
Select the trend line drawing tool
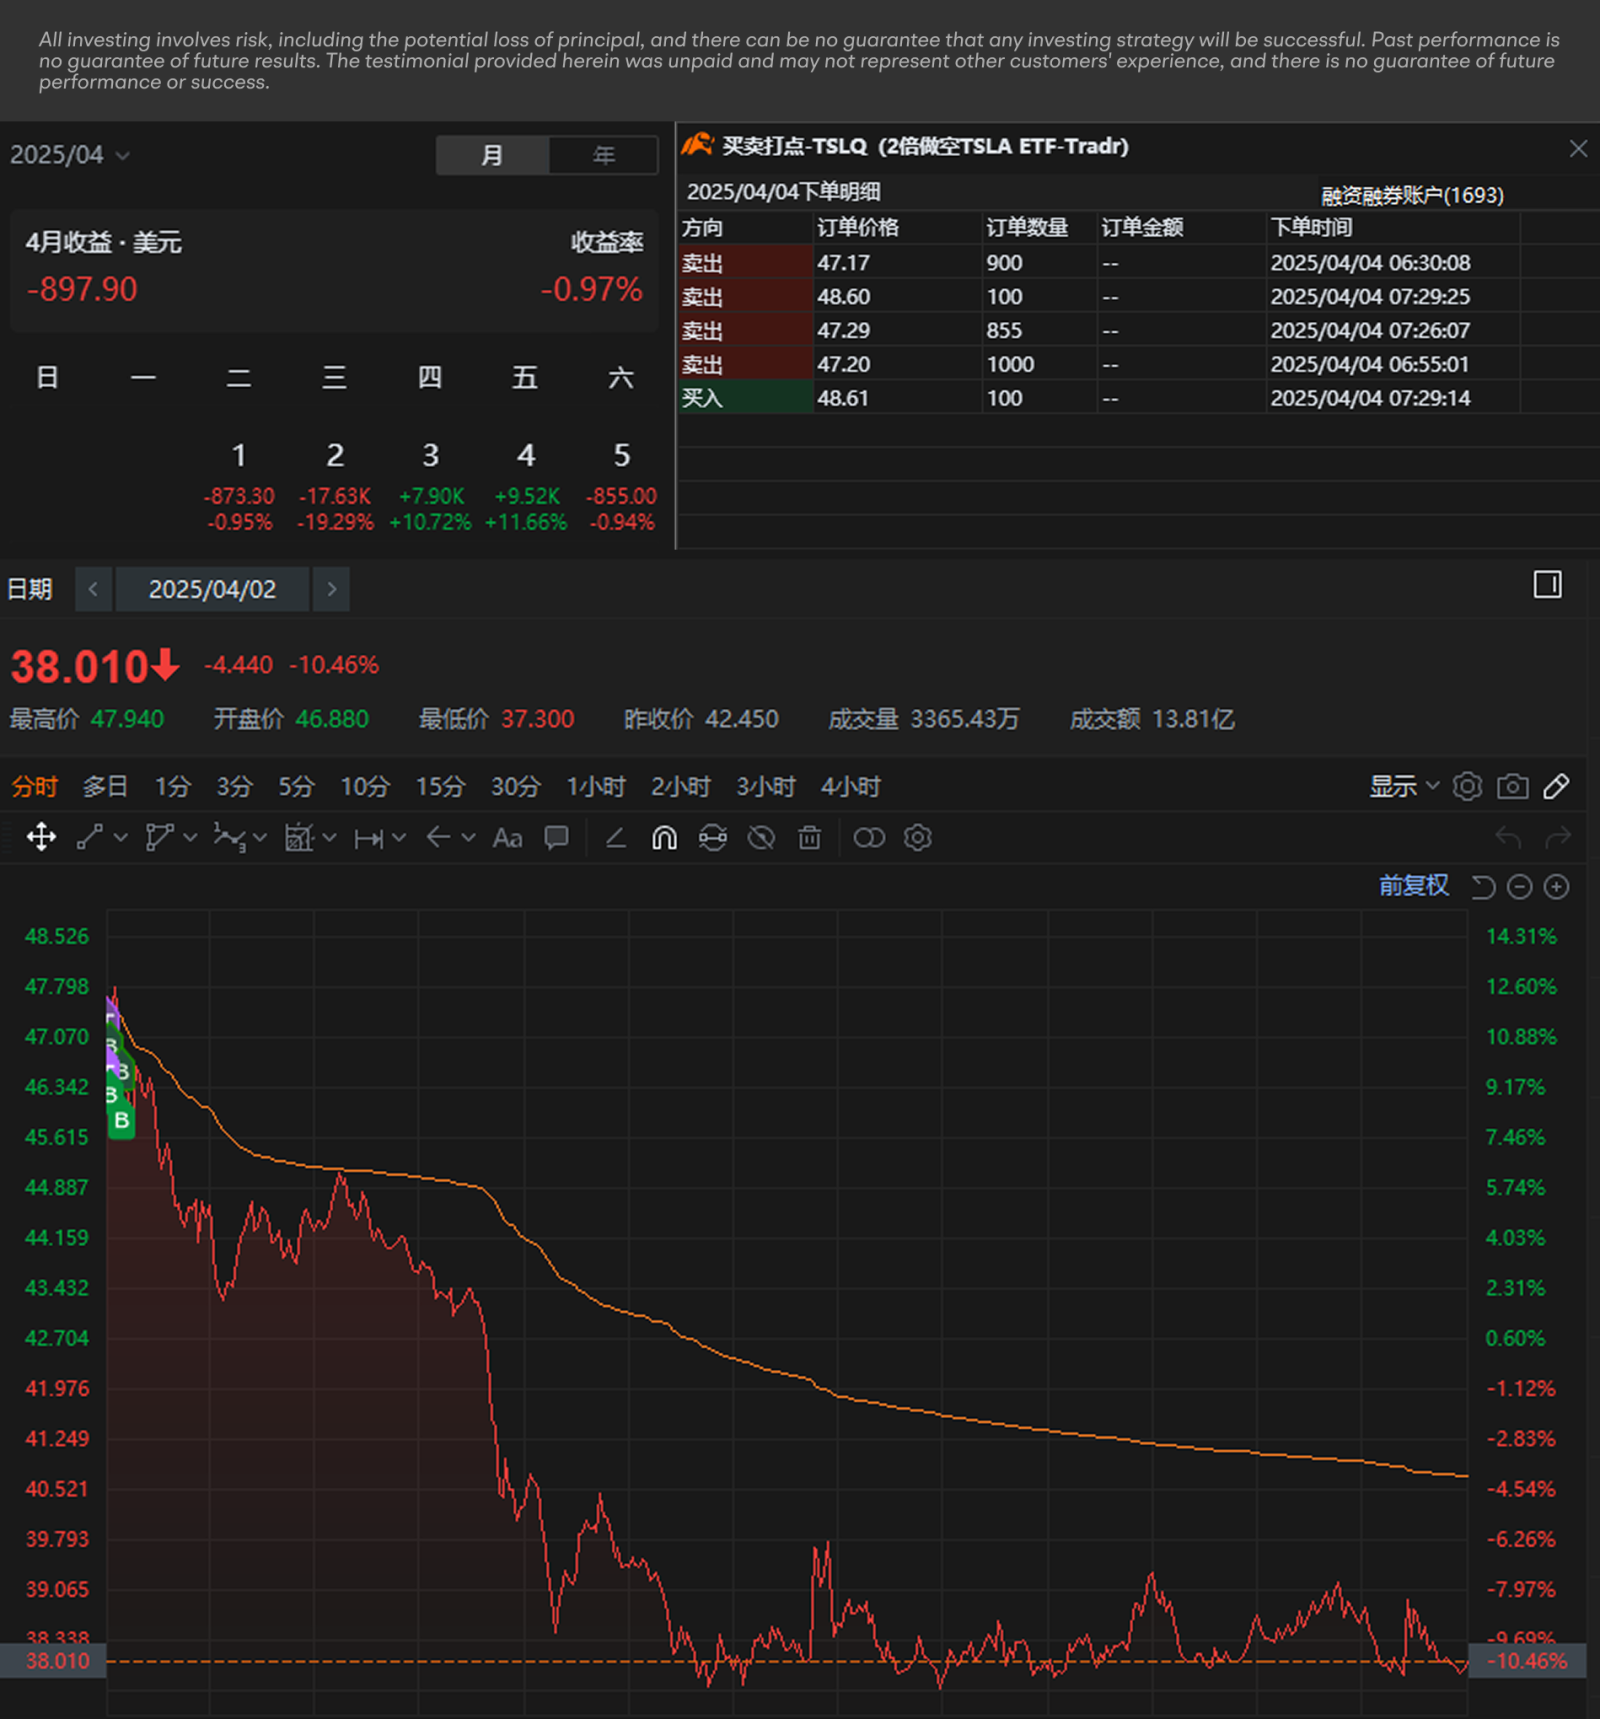pos(90,837)
